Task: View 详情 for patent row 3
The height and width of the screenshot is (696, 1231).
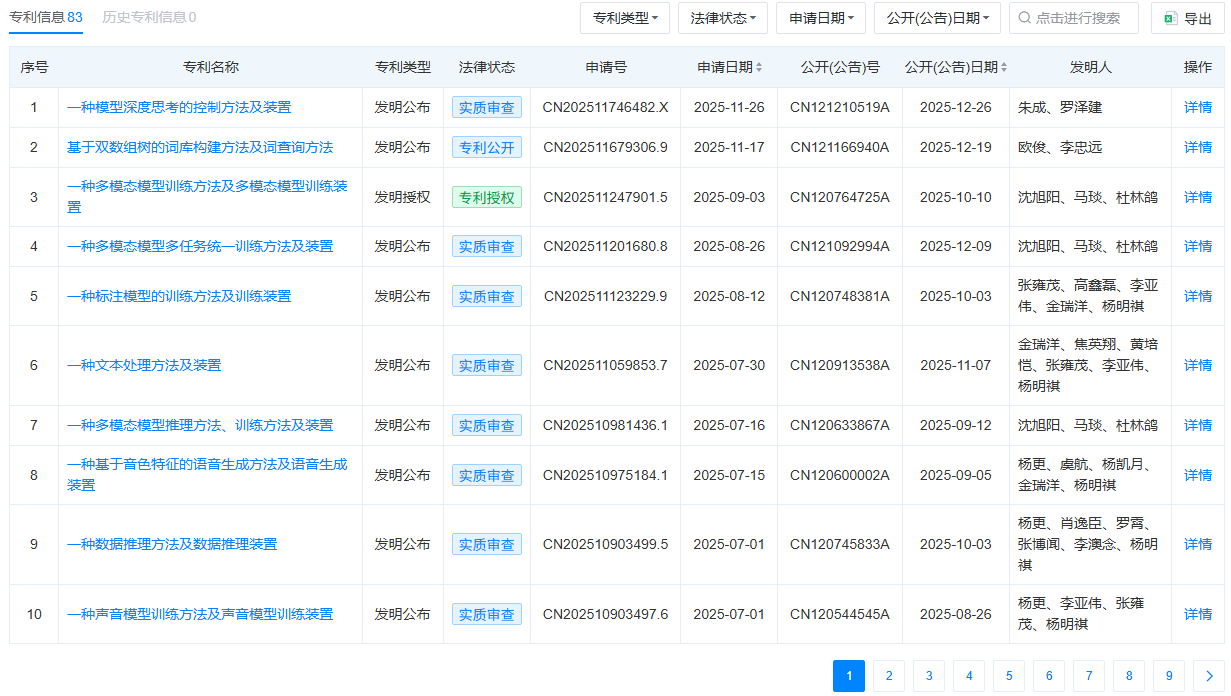Action: 1197,197
